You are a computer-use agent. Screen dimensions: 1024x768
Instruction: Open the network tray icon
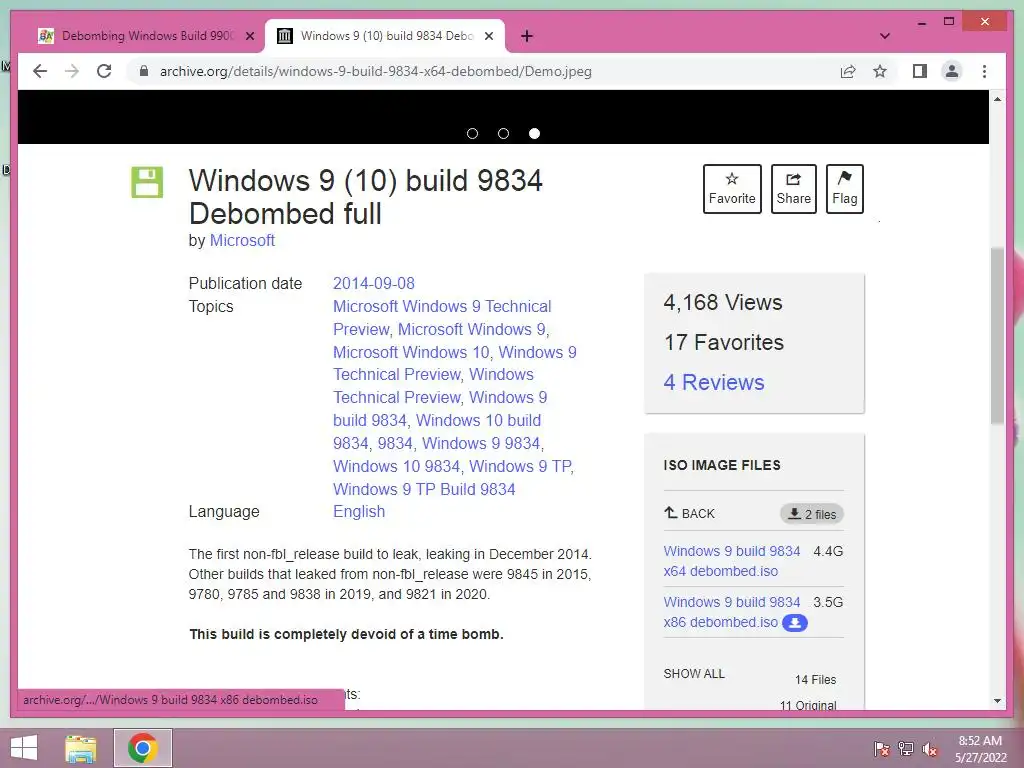coord(906,748)
